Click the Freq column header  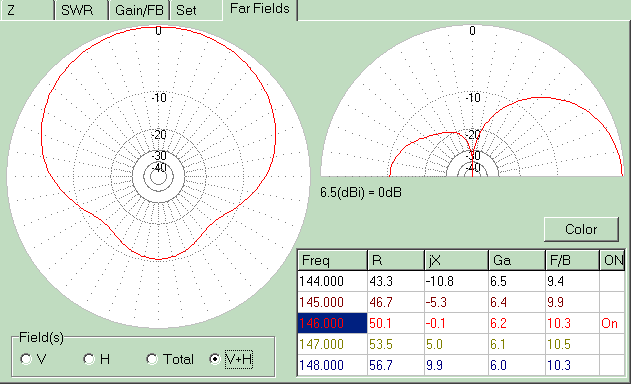pyautogui.click(x=332, y=260)
